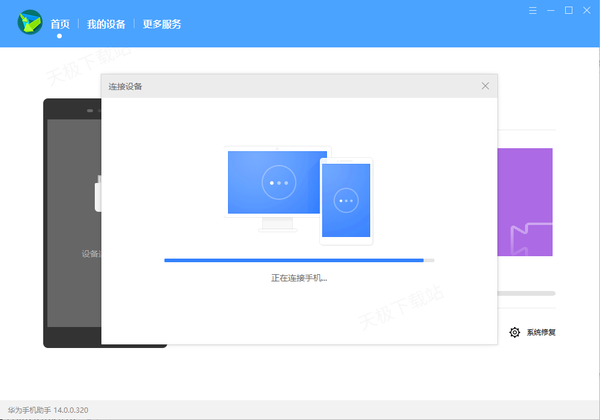Switch to the 首页 tab

click(x=60, y=23)
